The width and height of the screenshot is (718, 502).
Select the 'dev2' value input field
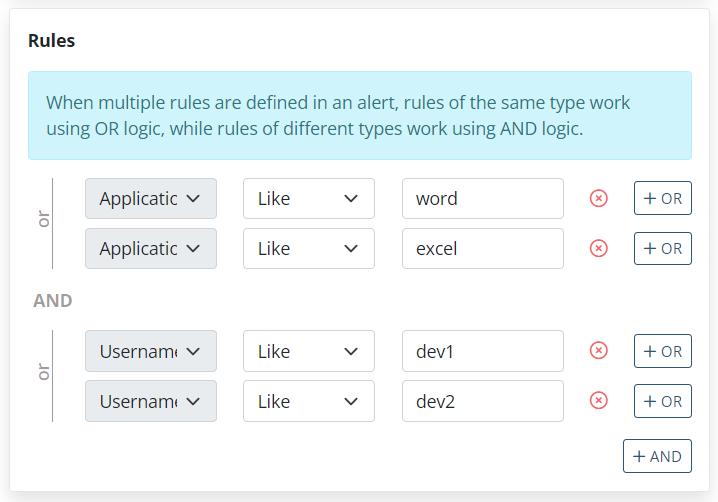[482, 401]
